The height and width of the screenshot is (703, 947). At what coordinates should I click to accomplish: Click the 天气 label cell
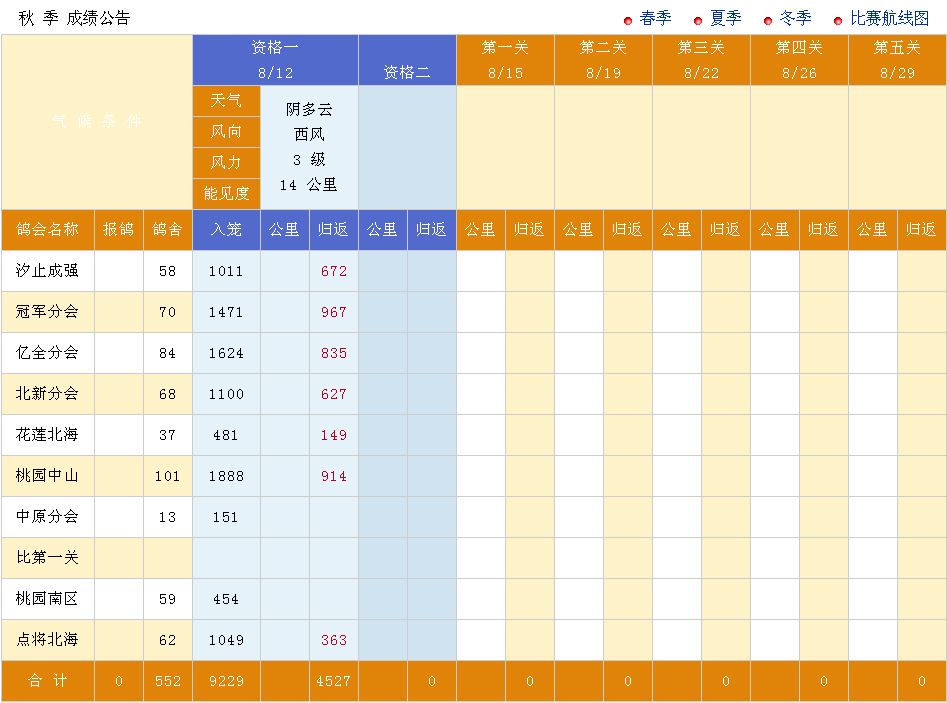click(226, 100)
